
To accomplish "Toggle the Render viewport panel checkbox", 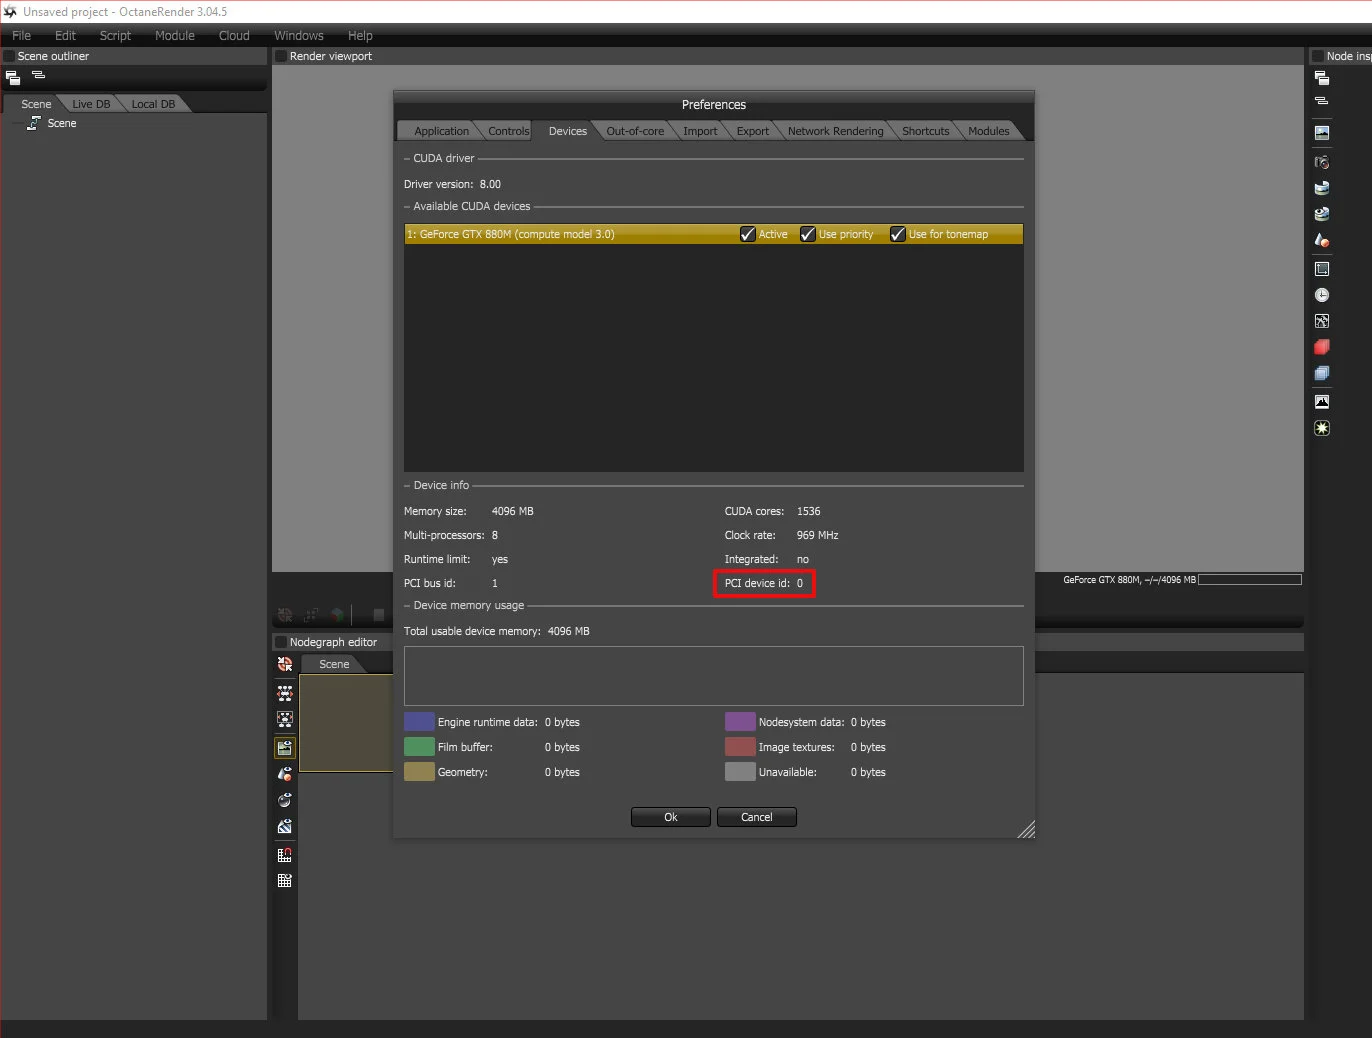I will pyautogui.click(x=281, y=56).
